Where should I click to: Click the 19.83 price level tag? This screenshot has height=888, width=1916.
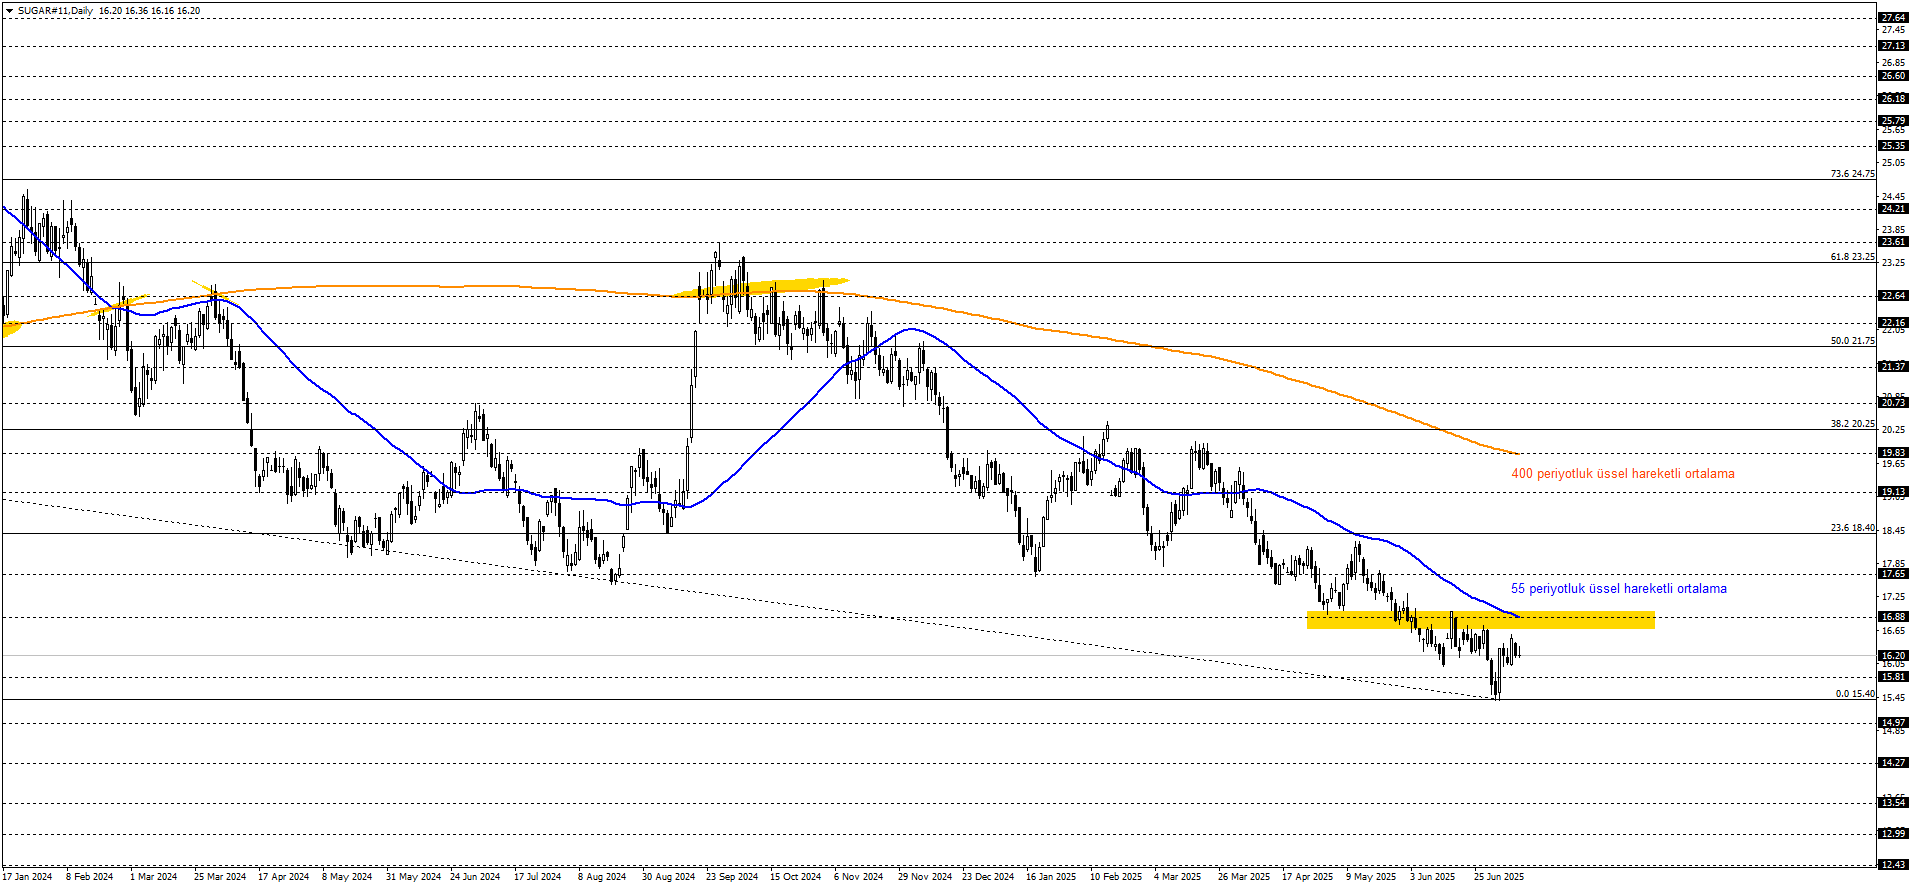click(x=1893, y=453)
